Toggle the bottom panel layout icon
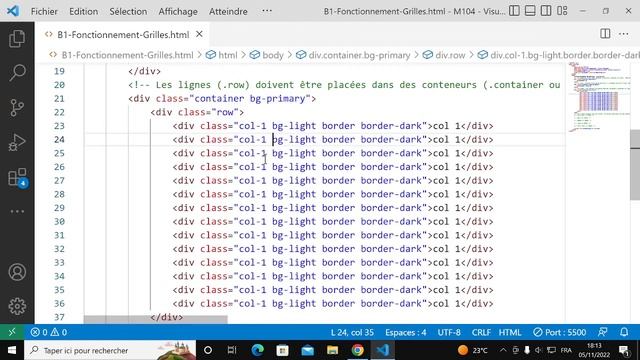The image size is (640, 360). click(530, 11)
